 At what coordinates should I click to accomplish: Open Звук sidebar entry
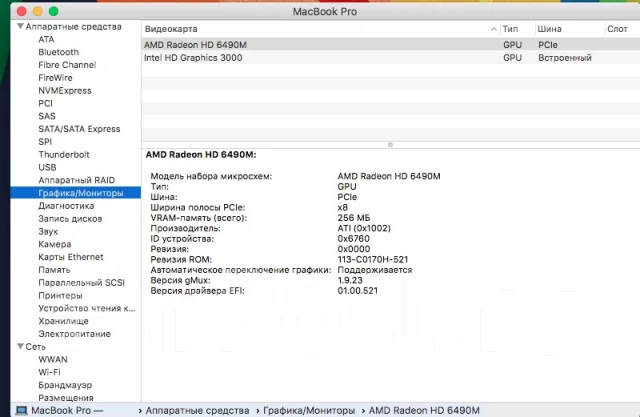(48, 231)
